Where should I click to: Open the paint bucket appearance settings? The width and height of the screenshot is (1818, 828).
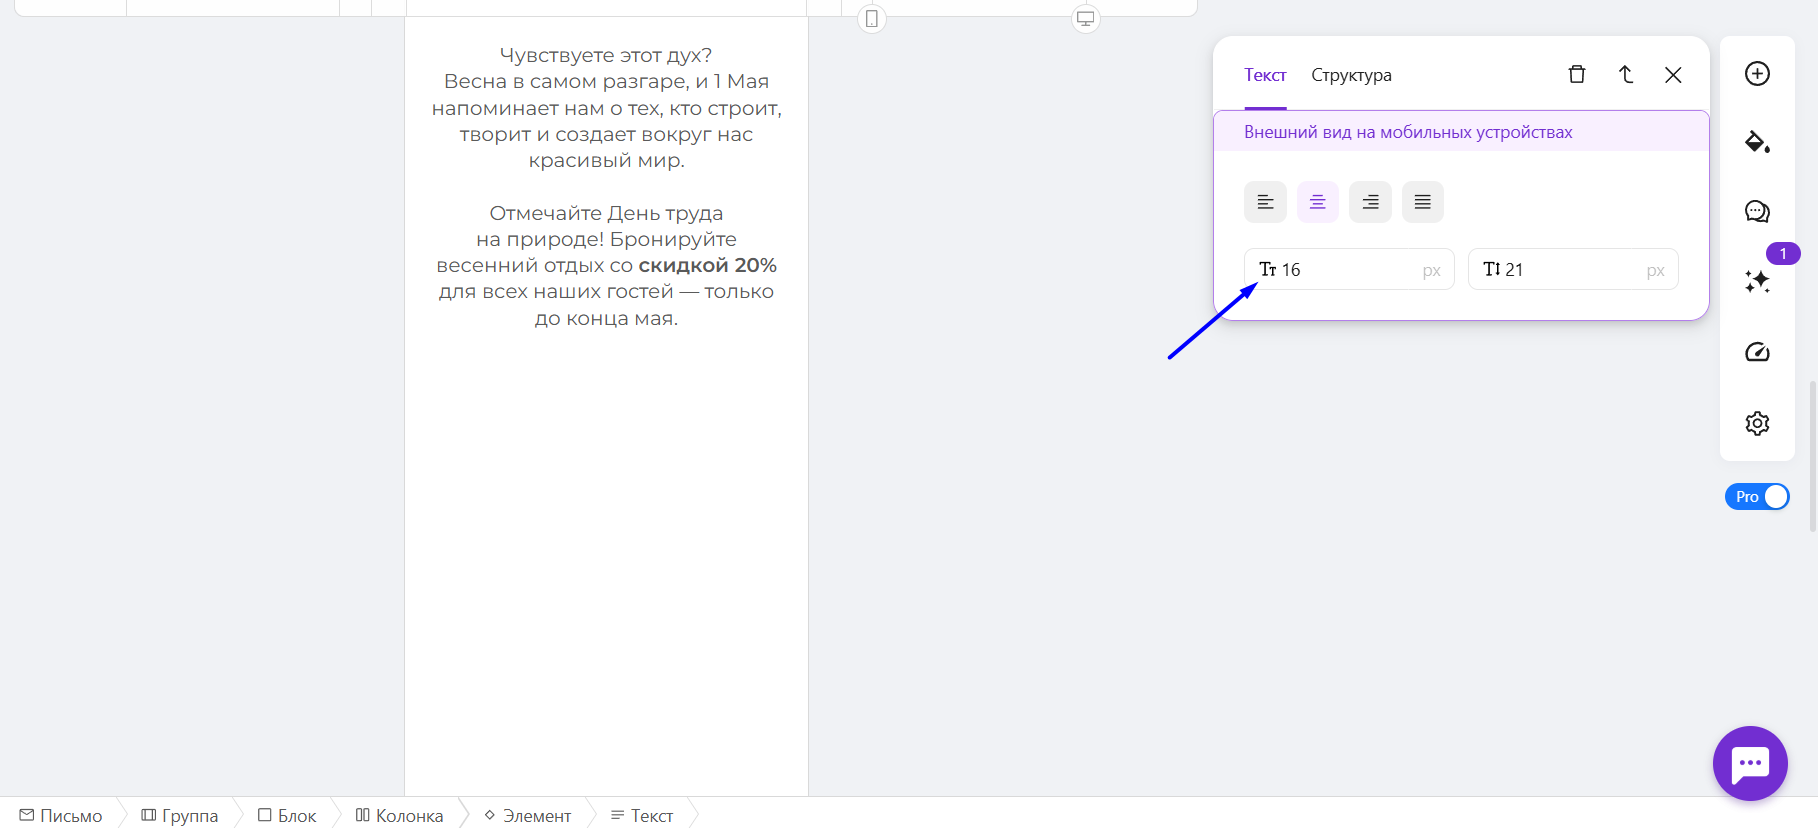coord(1757,142)
